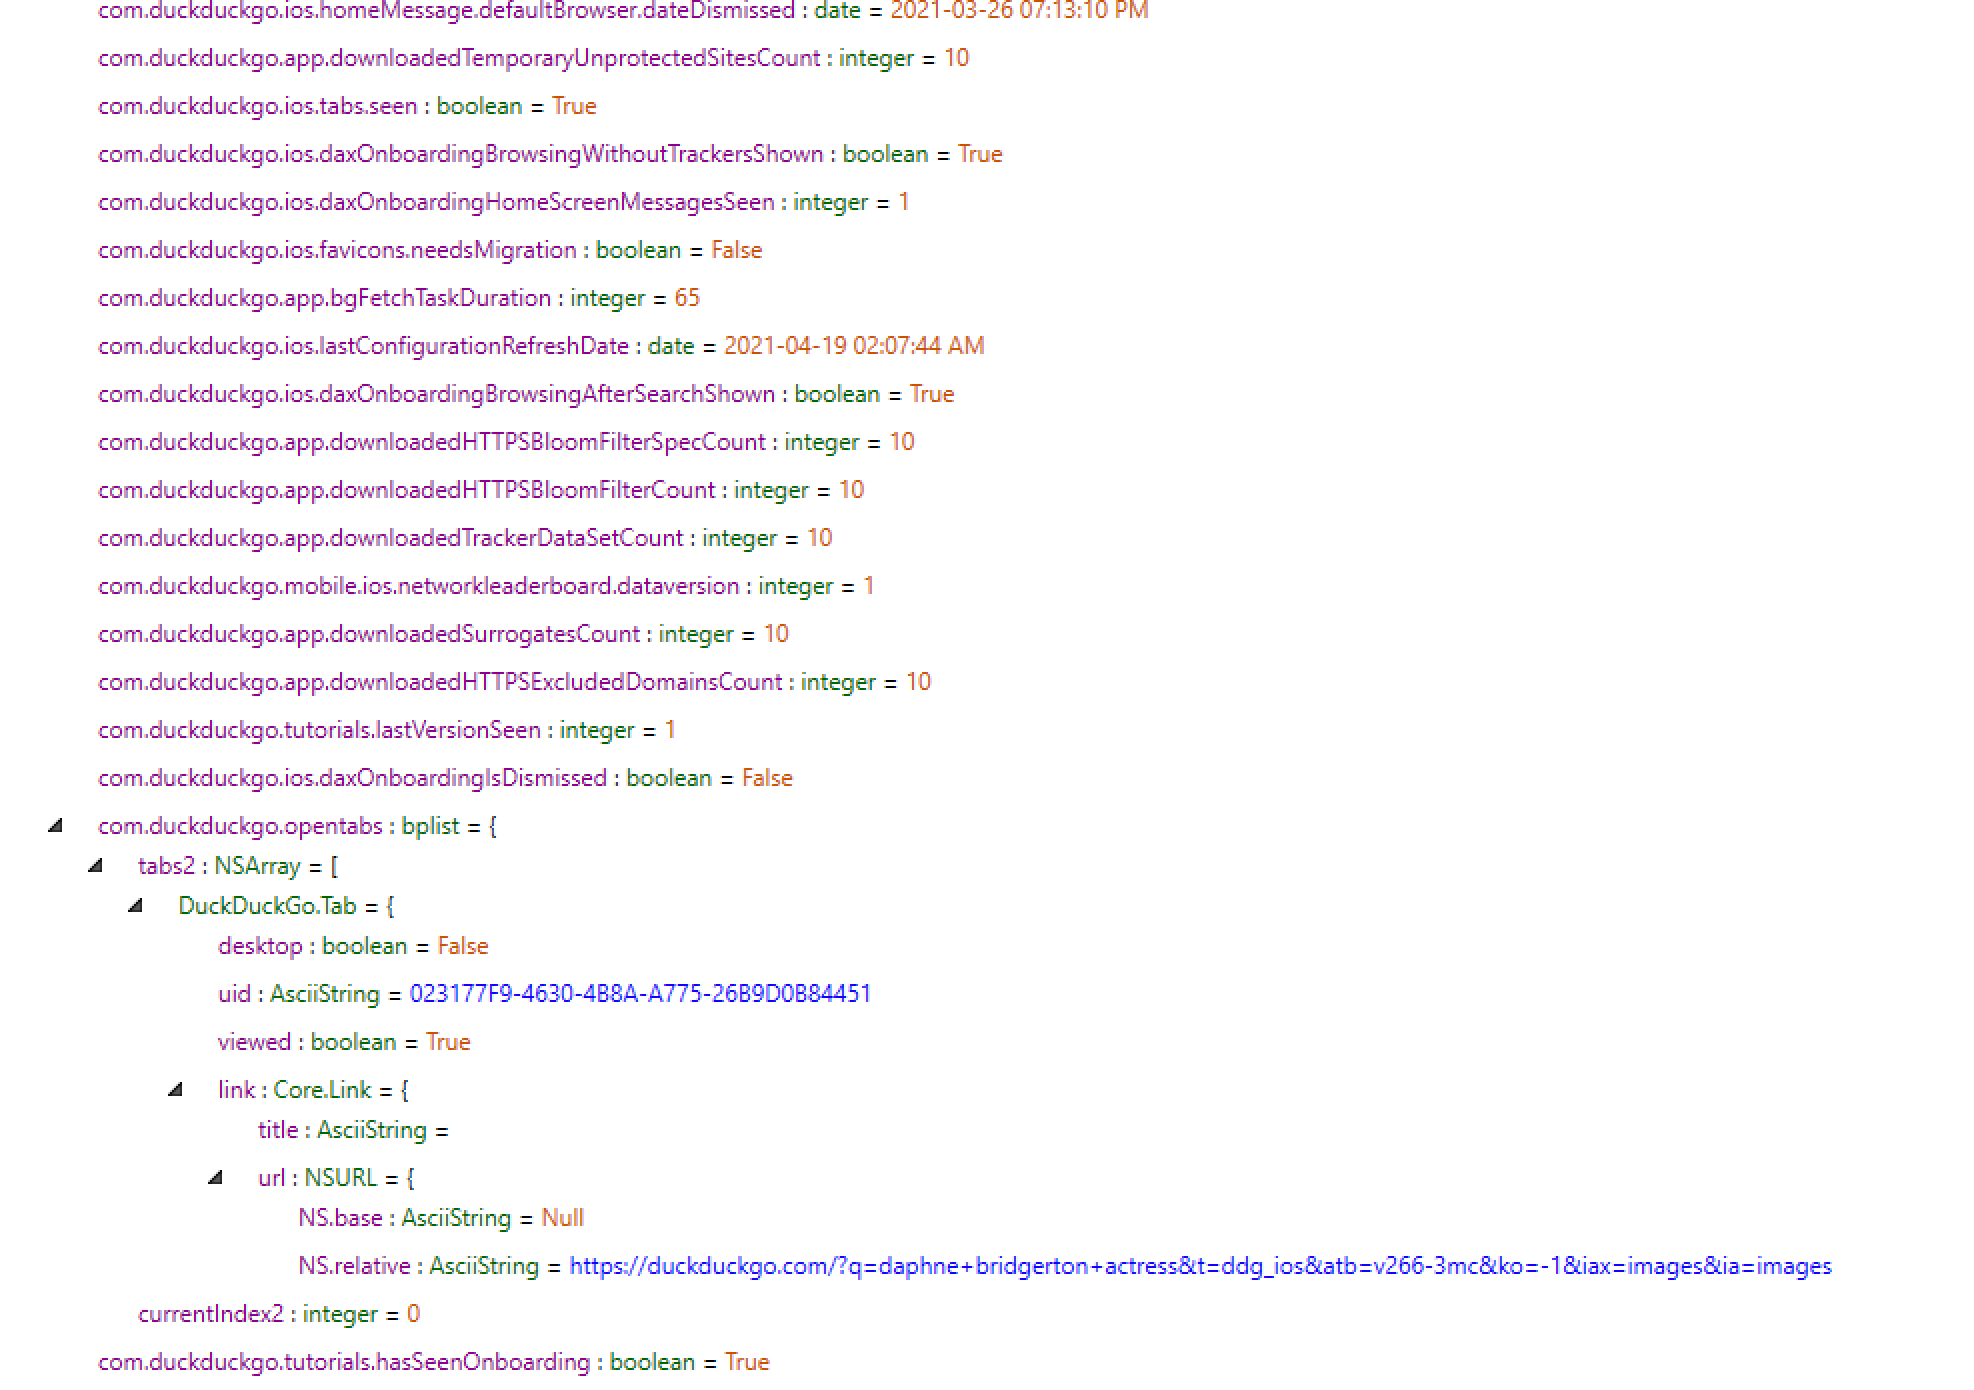Select the defaultBrowser.dateDismissed row

623,11
